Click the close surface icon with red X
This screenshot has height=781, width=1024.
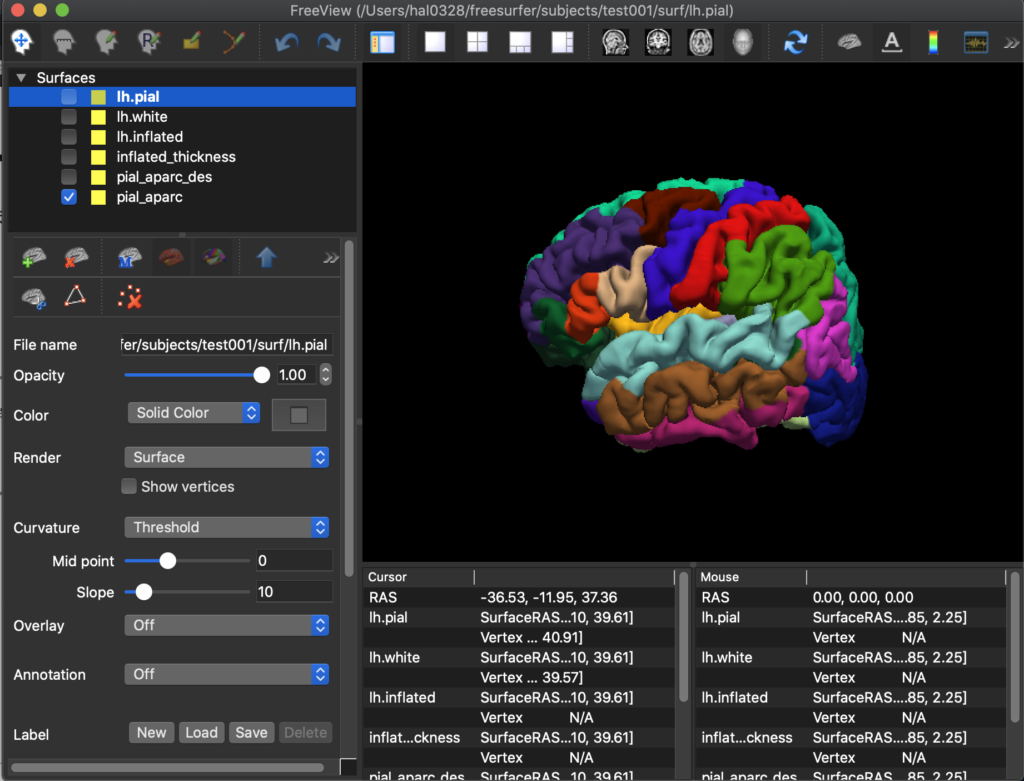click(x=76, y=258)
